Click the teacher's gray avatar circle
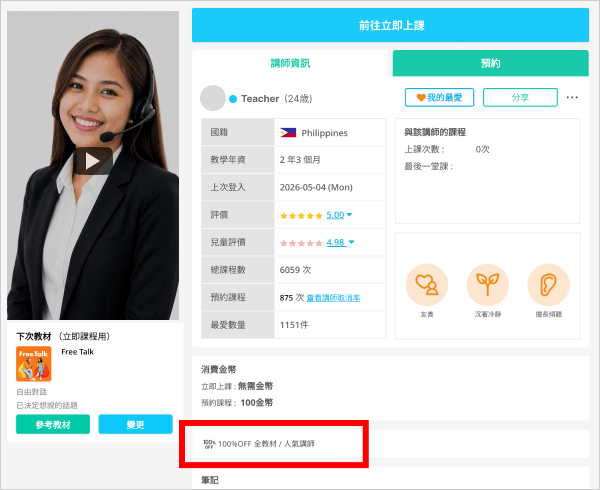This screenshot has width=600, height=490. tap(213, 98)
